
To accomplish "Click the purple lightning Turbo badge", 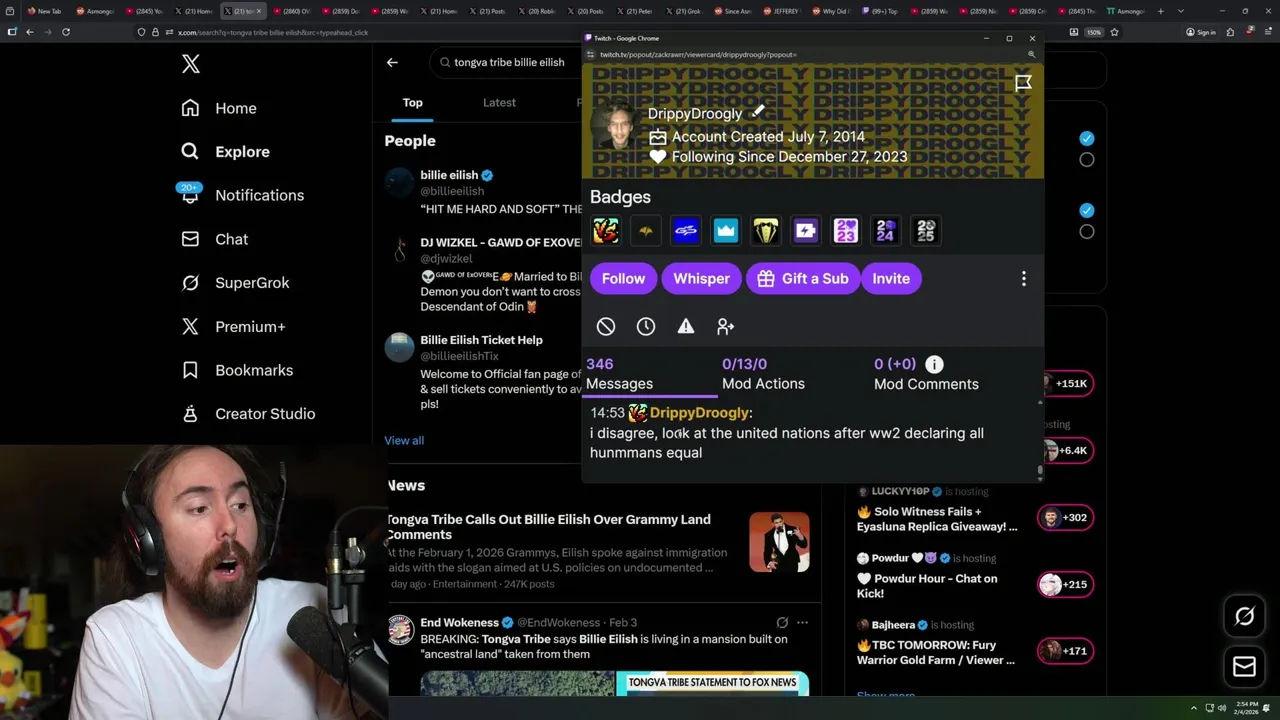I will (x=806, y=231).
